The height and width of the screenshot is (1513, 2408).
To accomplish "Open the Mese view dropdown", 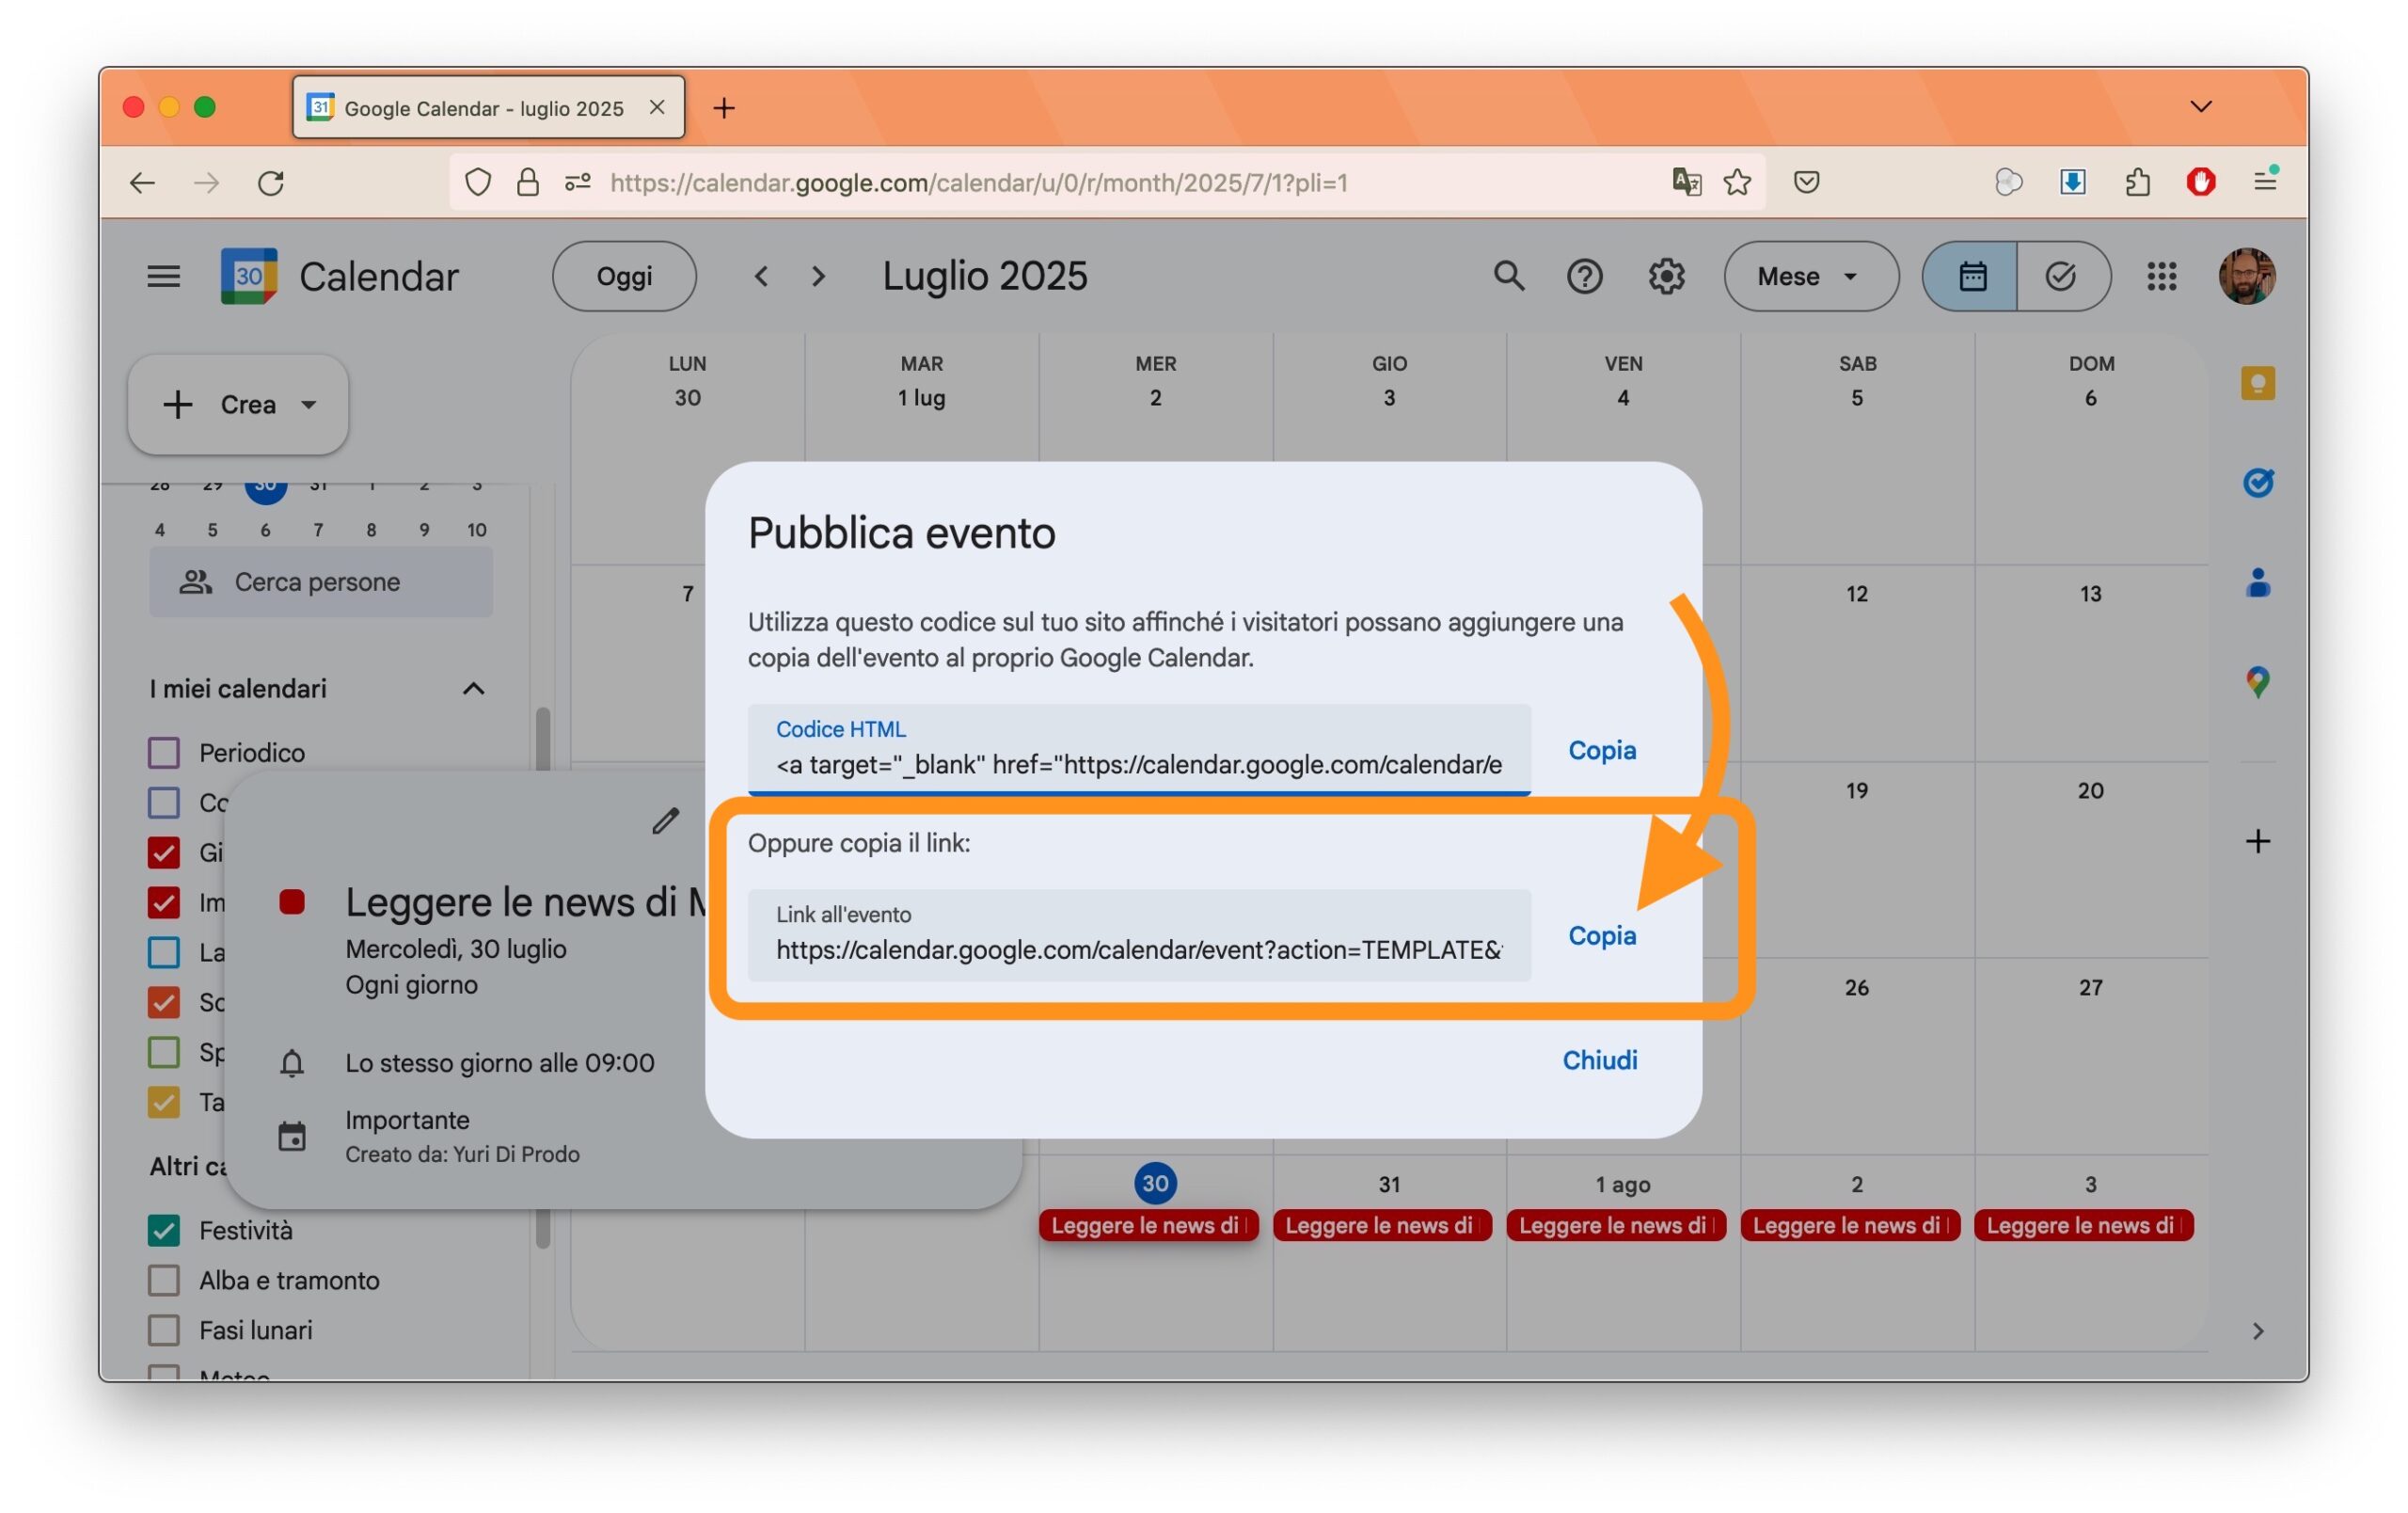I will (x=1810, y=276).
